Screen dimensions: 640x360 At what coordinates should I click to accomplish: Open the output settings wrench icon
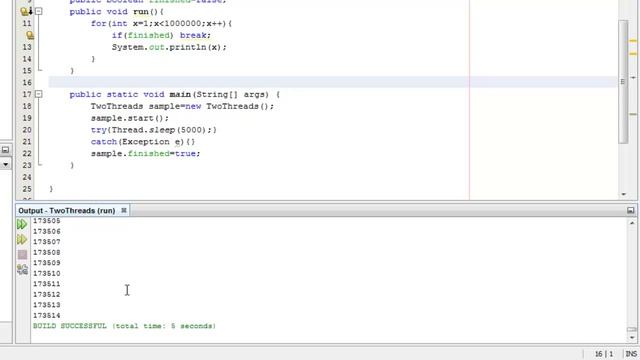22,269
